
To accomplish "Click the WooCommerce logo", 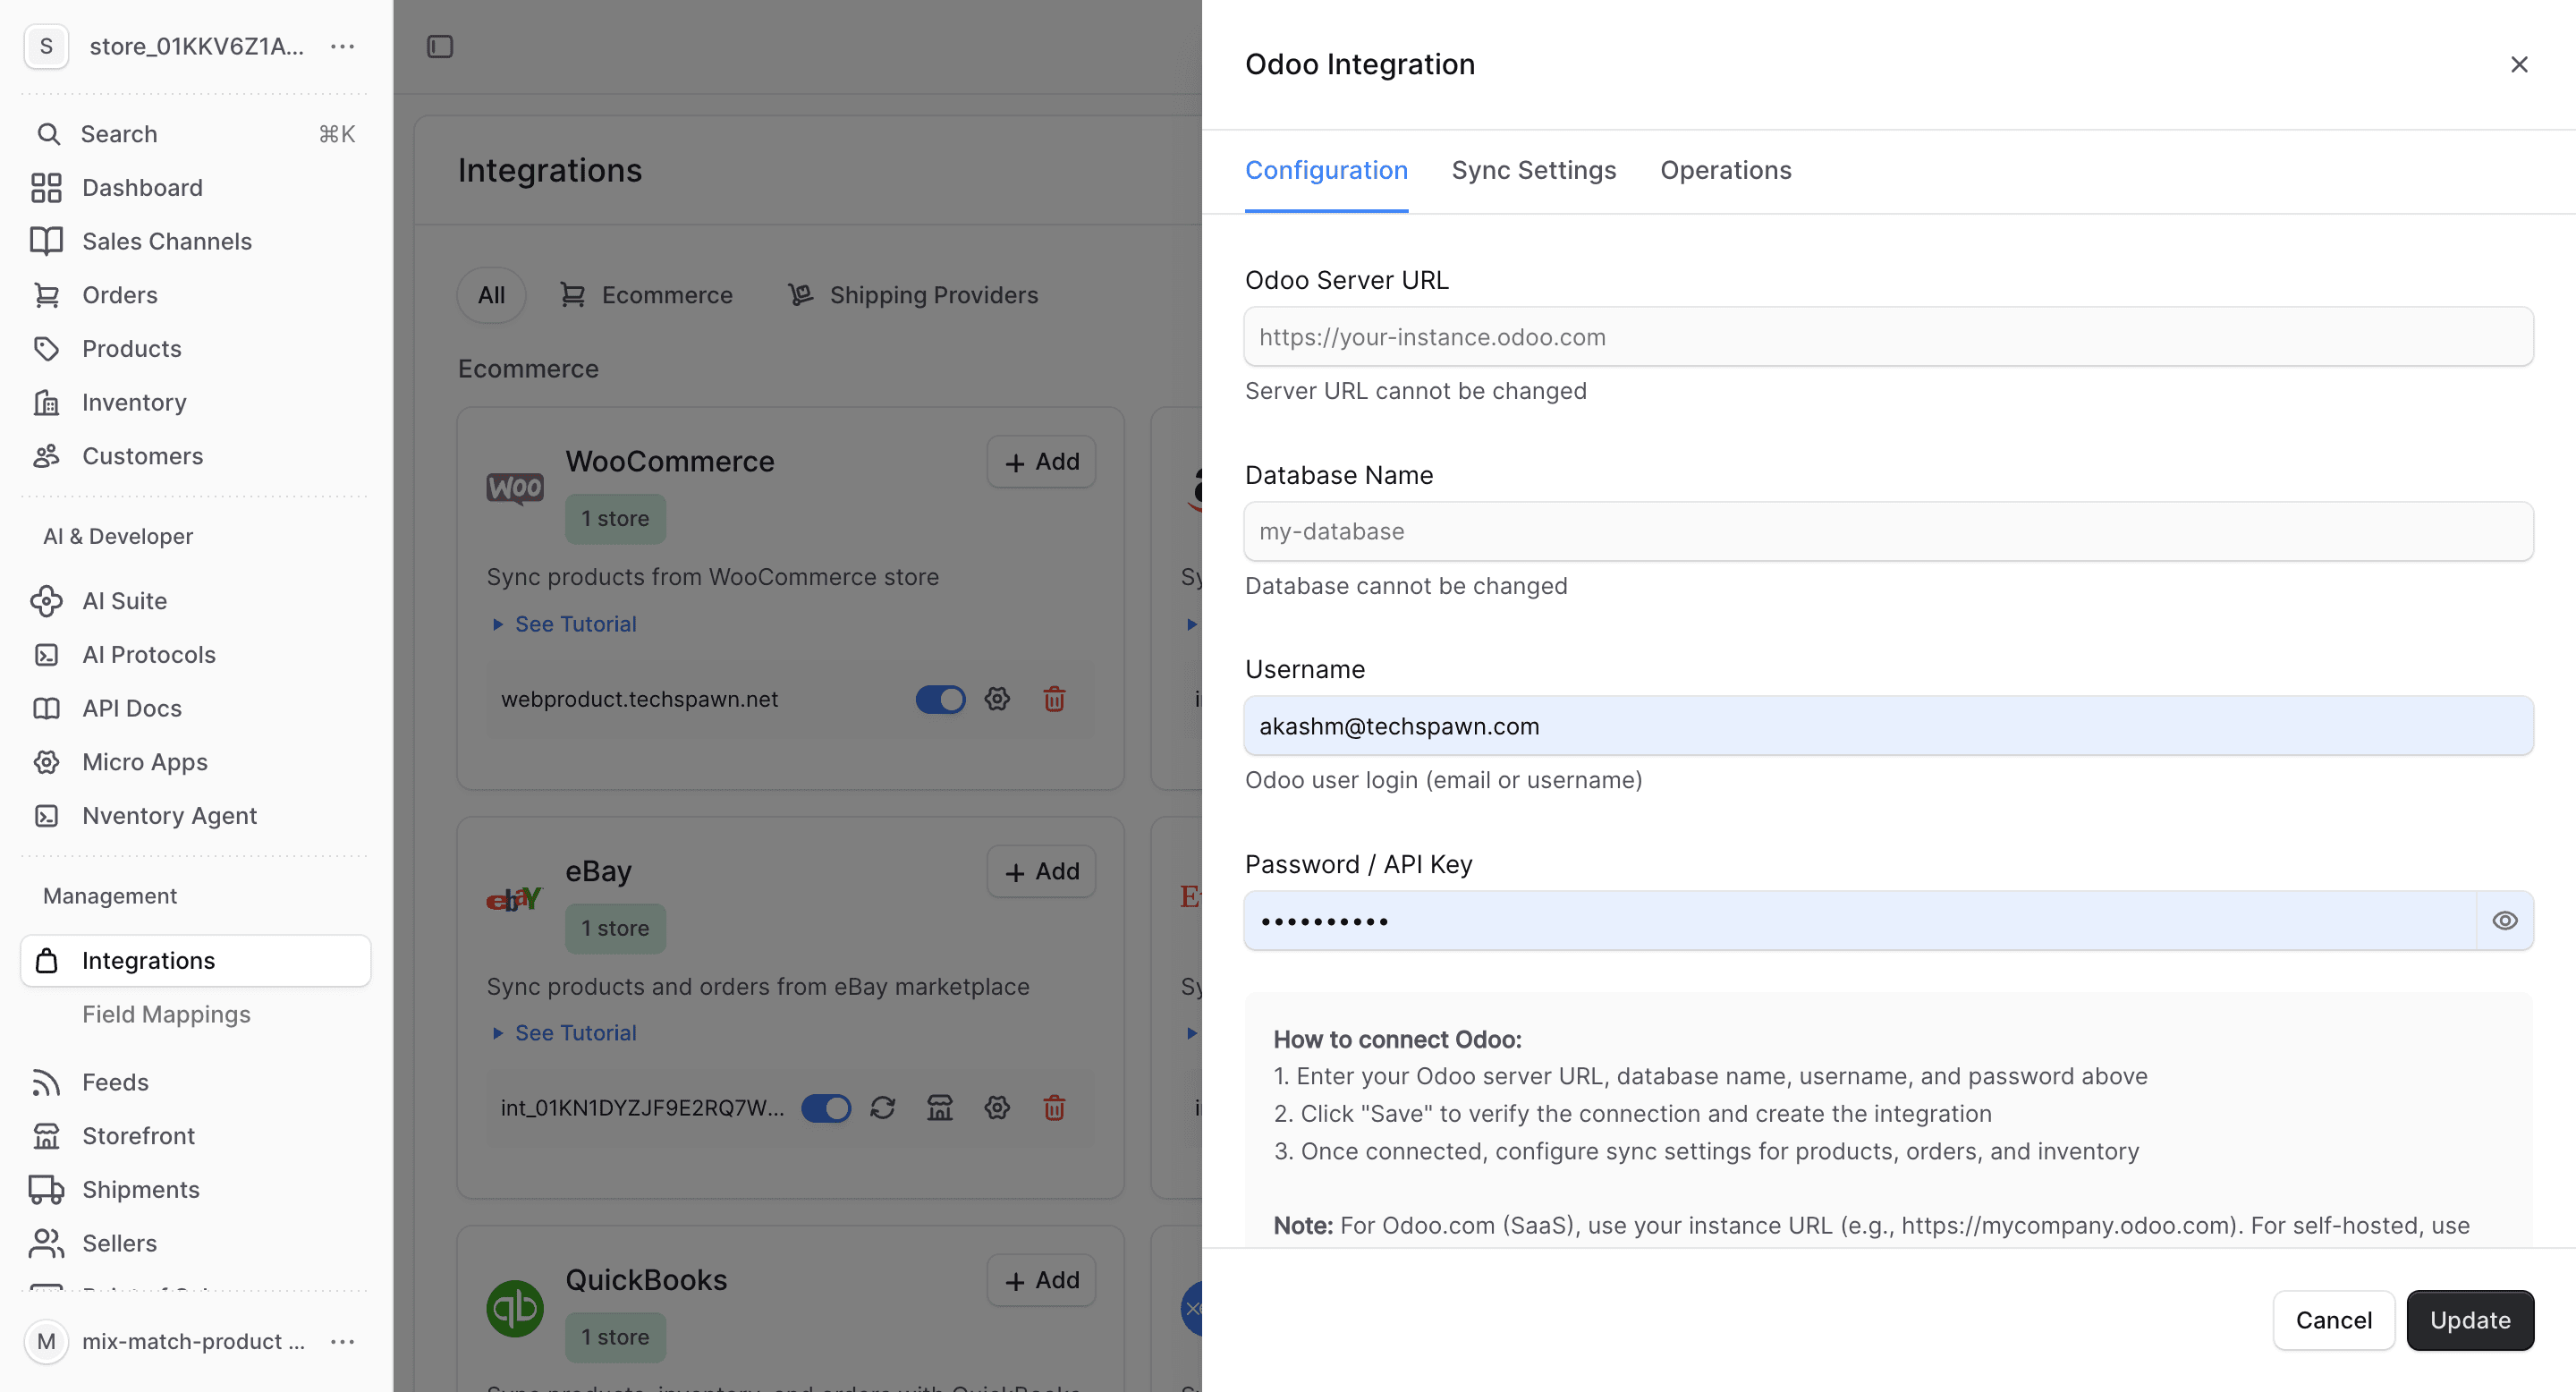I will click(515, 488).
